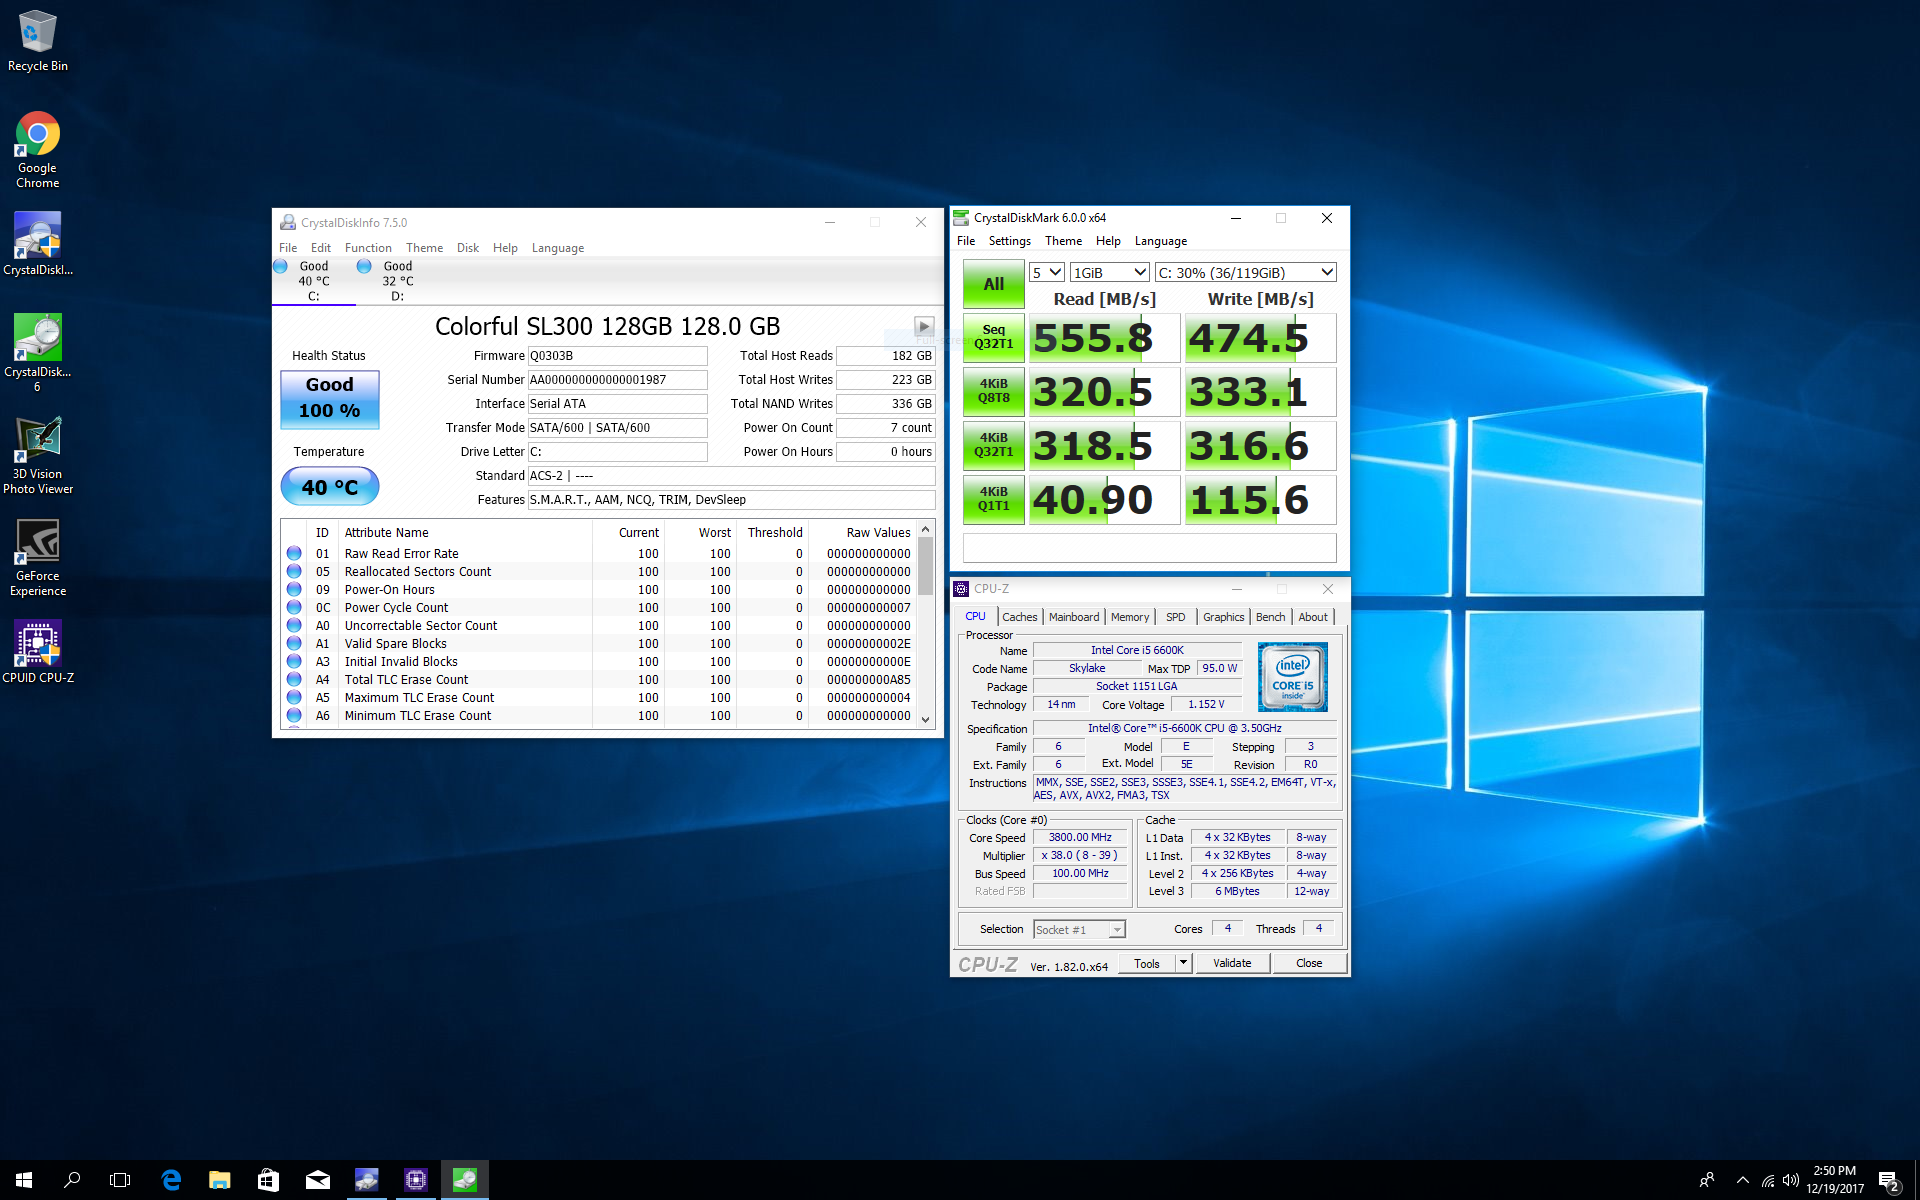
Task: Switch to CPU-Z in the taskbar
Action: (x=415, y=1180)
